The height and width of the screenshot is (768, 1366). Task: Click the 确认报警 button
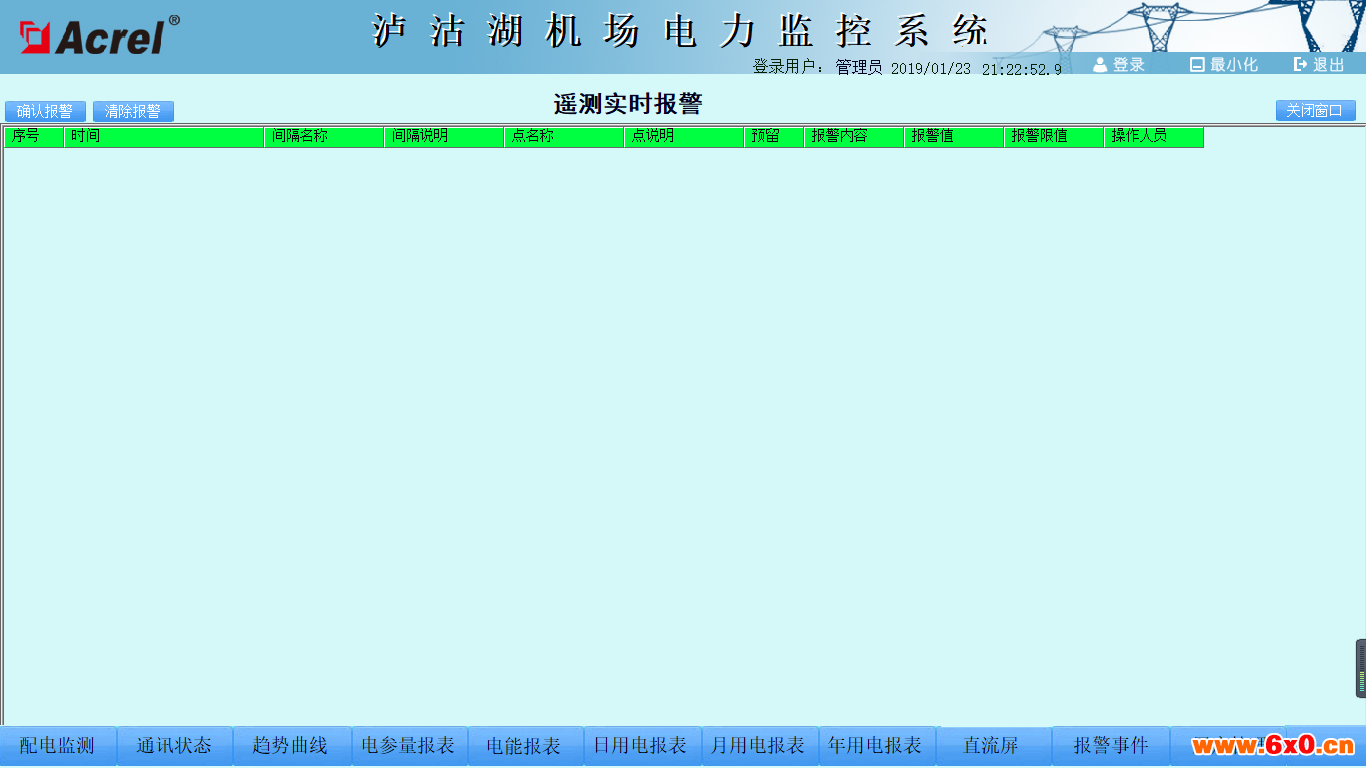point(45,111)
